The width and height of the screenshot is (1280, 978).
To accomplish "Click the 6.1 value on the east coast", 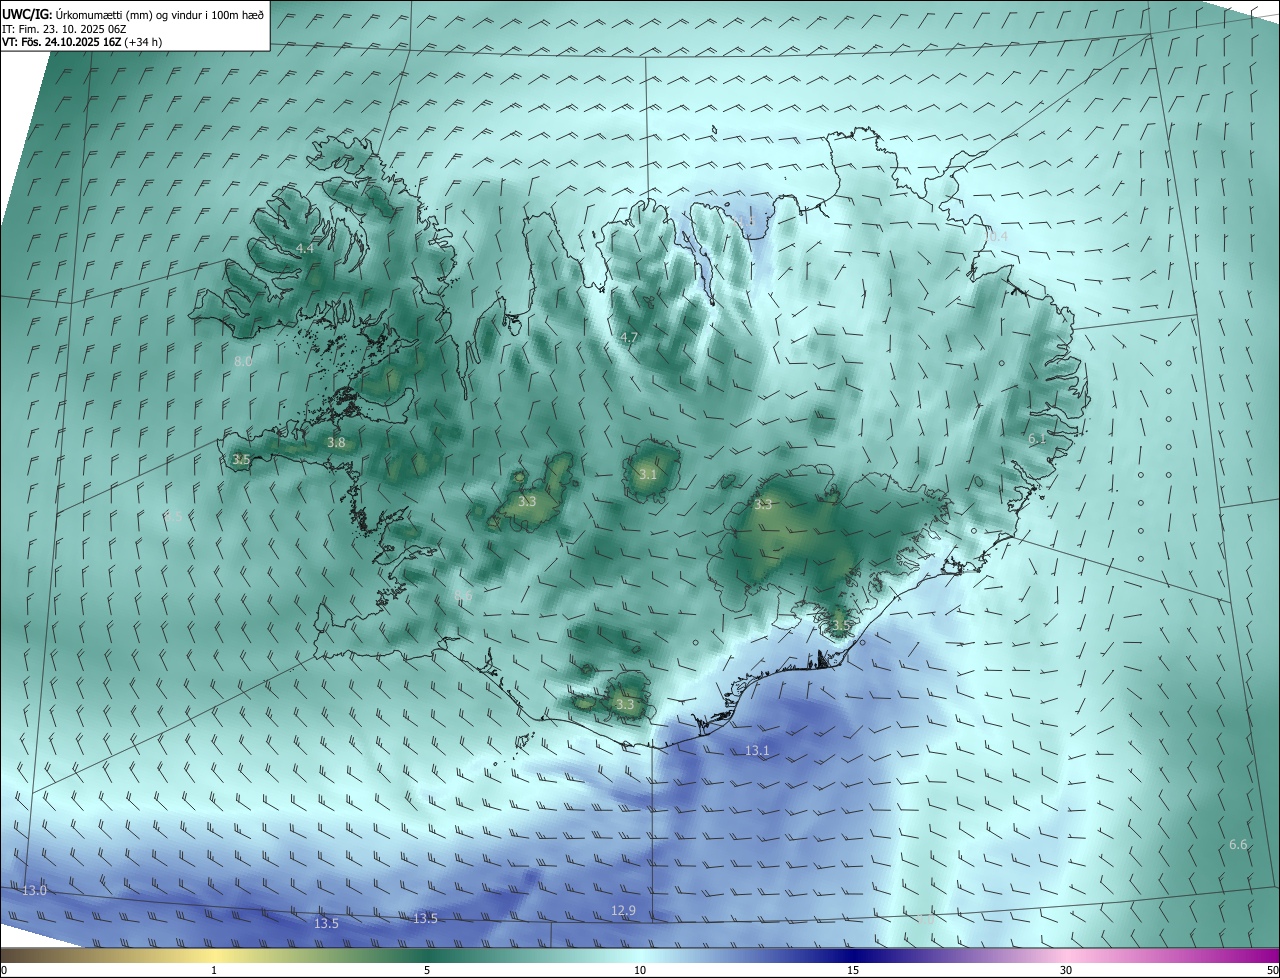I will click(x=1037, y=438).
